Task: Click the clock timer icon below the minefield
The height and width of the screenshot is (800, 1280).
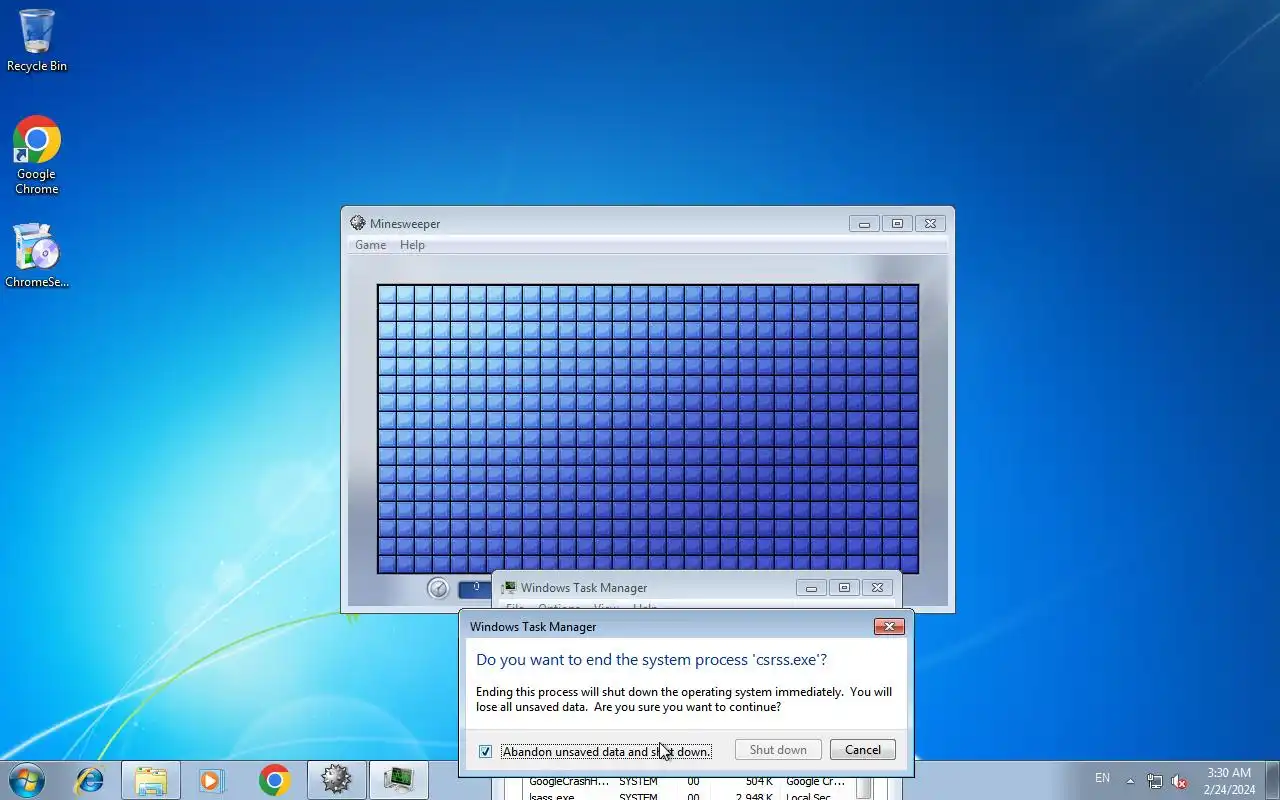Action: pos(438,588)
